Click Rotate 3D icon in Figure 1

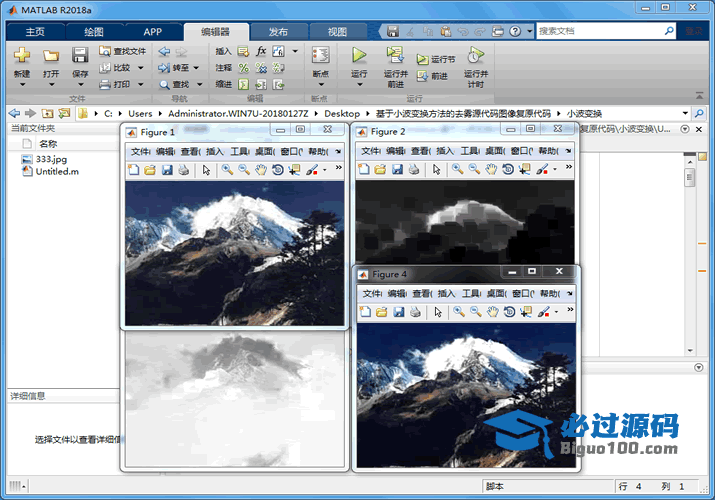tap(277, 170)
